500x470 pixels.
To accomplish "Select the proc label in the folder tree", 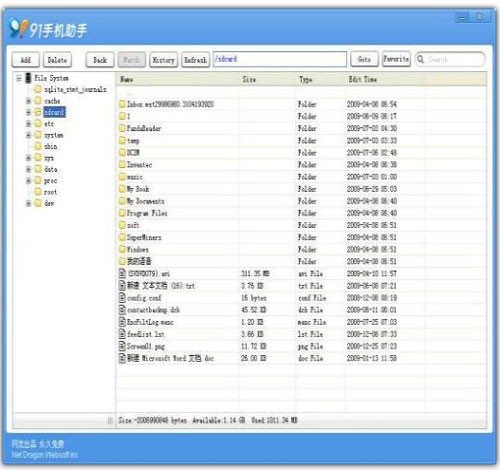I will tap(51, 181).
